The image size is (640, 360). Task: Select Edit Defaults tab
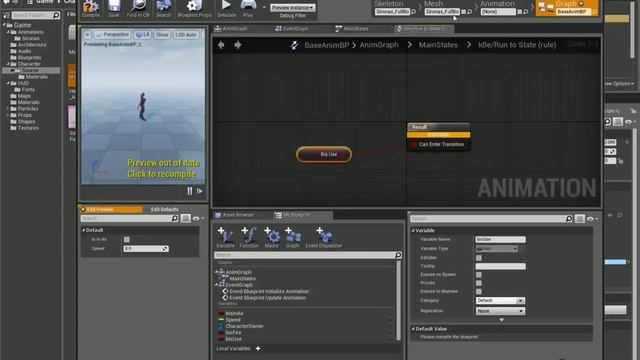point(164,209)
